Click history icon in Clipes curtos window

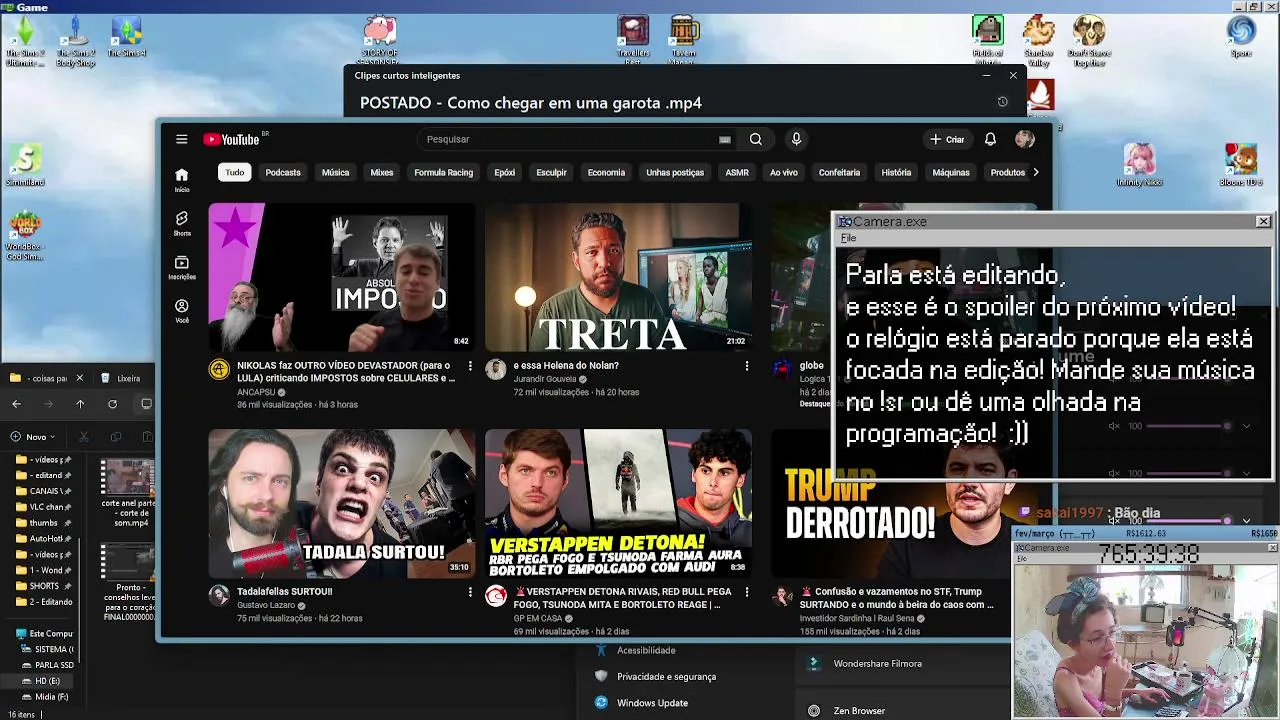tap(1002, 102)
